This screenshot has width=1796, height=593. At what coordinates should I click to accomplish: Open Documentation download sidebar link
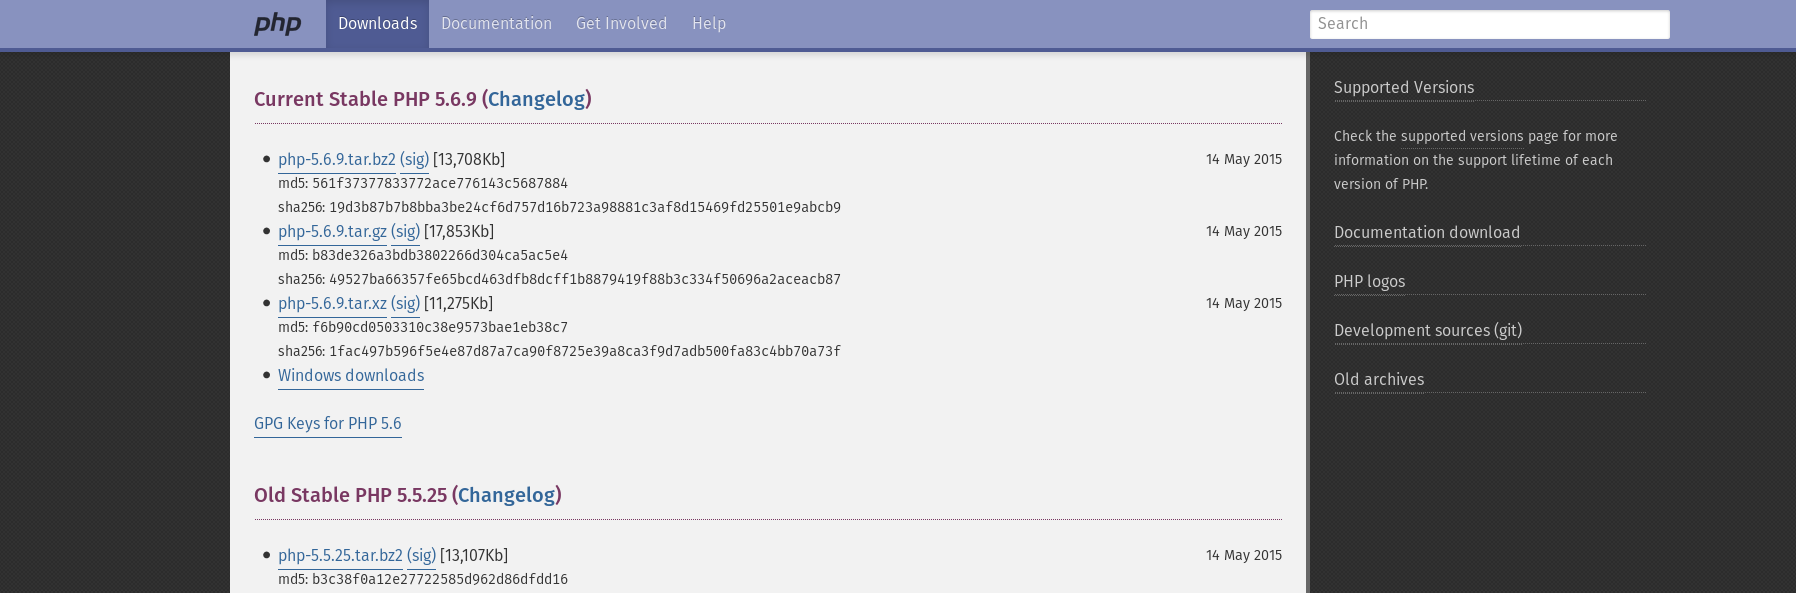[x=1427, y=232]
